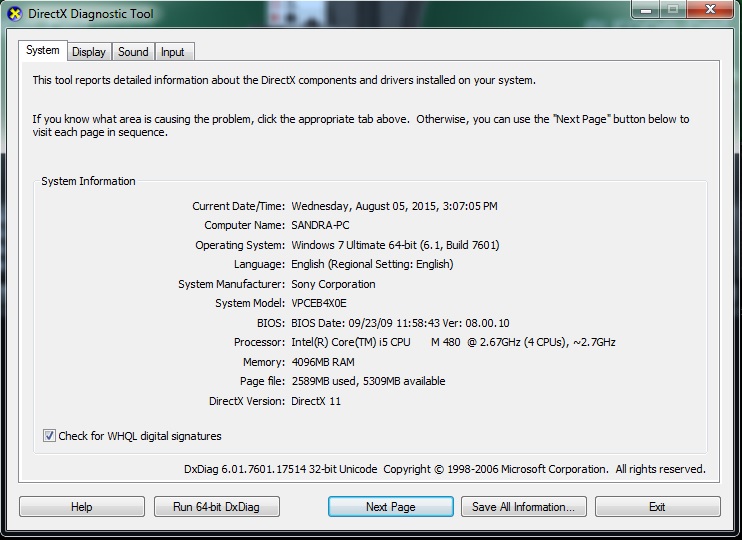This screenshot has width=742, height=540.
Task: Click the Help button
Action: [x=82, y=506]
